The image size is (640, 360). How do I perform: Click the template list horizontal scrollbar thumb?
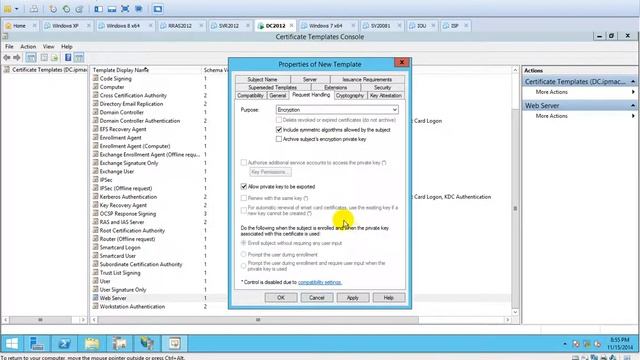point(258,320)
